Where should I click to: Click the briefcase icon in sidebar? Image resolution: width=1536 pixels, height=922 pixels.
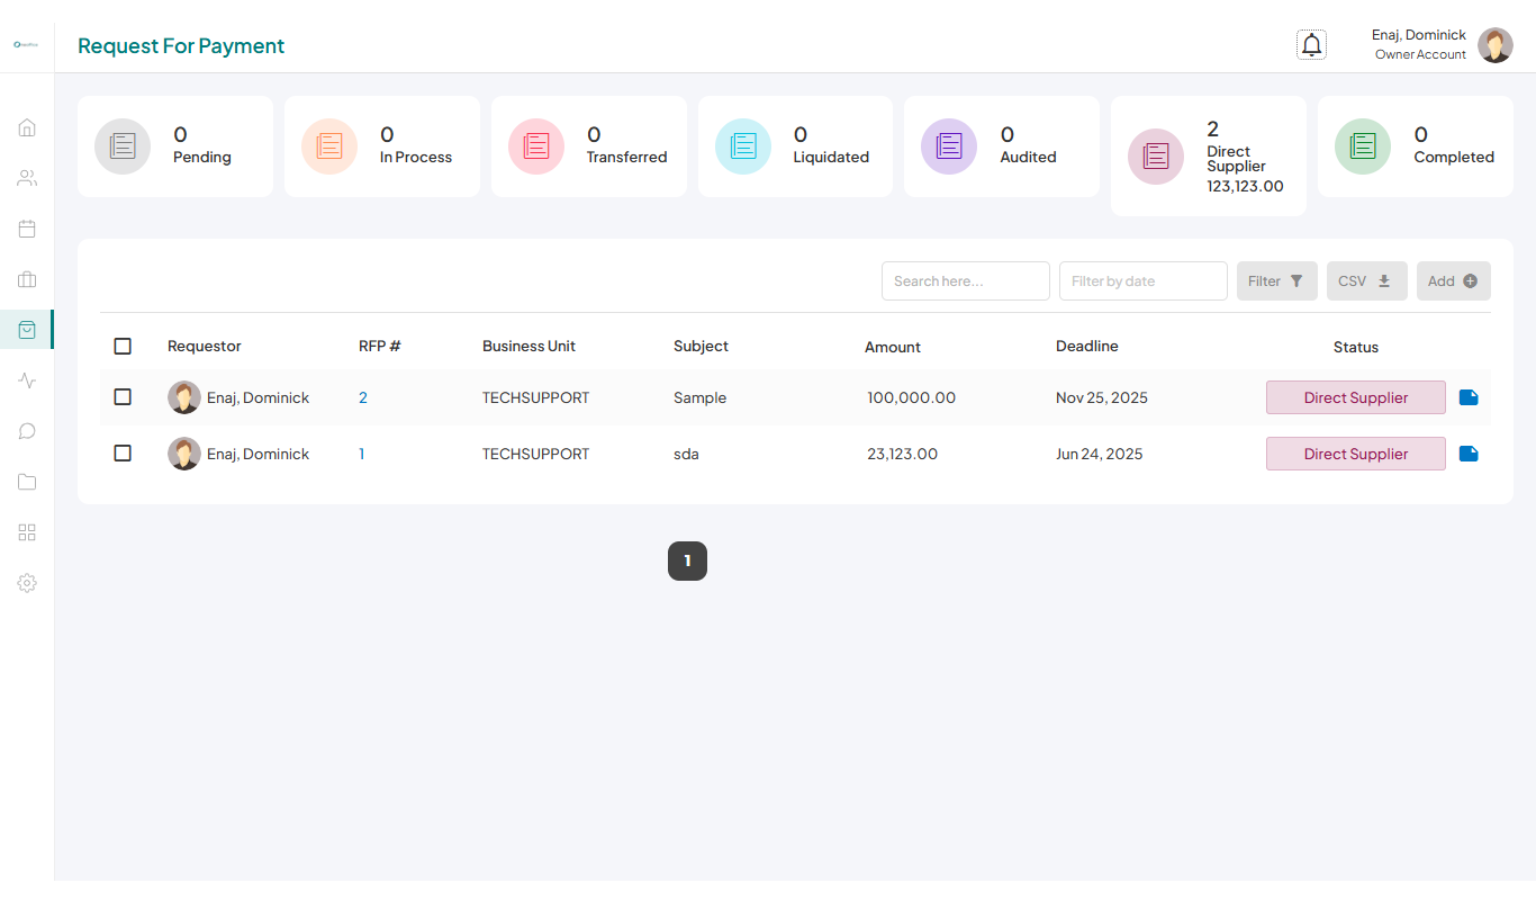coord(27,280)
